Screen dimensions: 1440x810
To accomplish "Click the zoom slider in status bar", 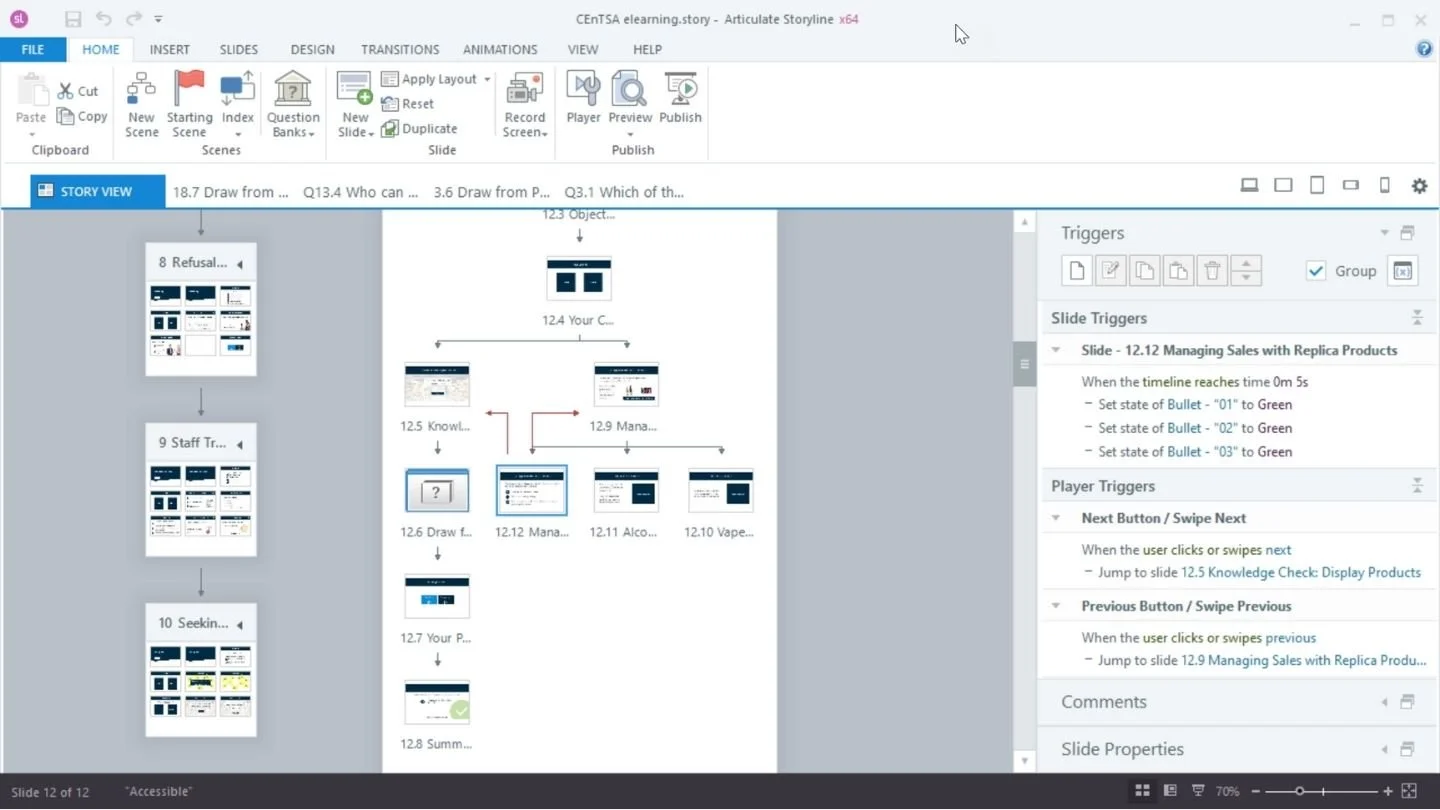I will pyautogui.click(x=1299, y=791).
